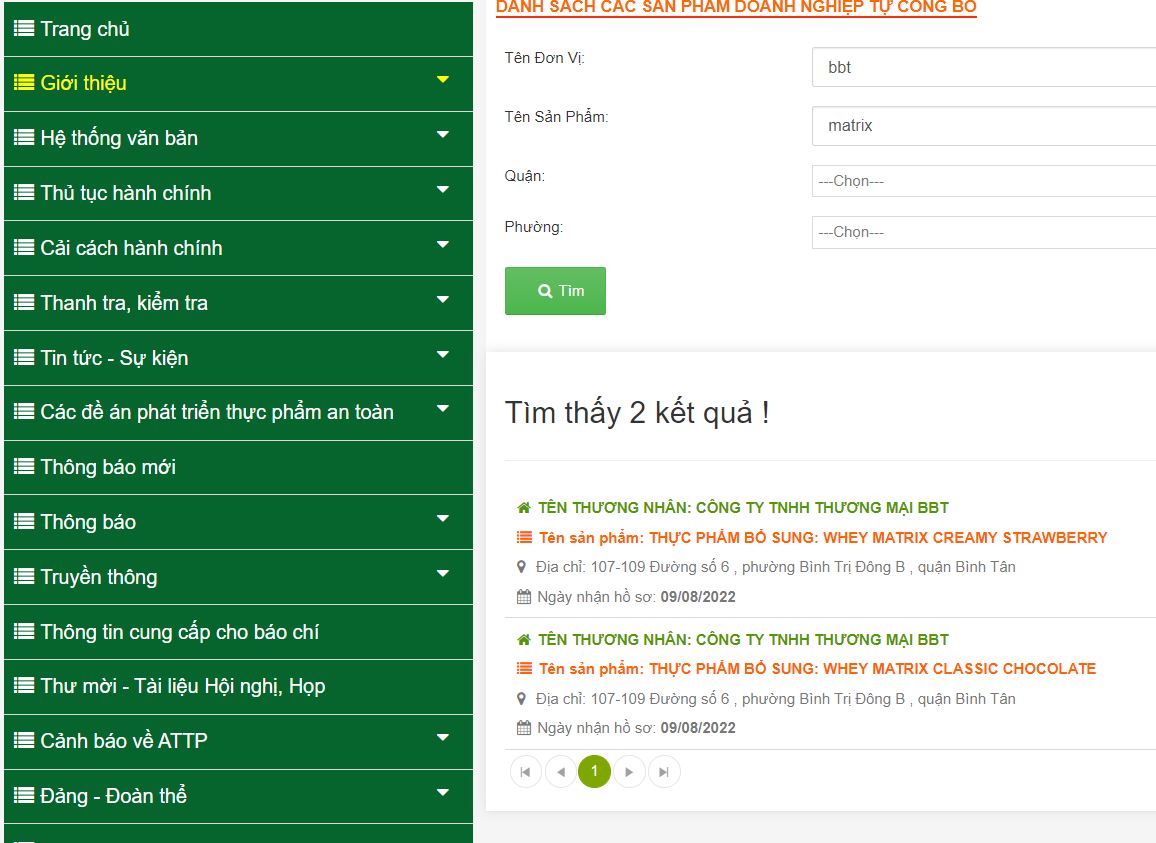Click the calendar icon in the Classic Chocolate result
1156x843 pixels.
(x=523, y=728)
